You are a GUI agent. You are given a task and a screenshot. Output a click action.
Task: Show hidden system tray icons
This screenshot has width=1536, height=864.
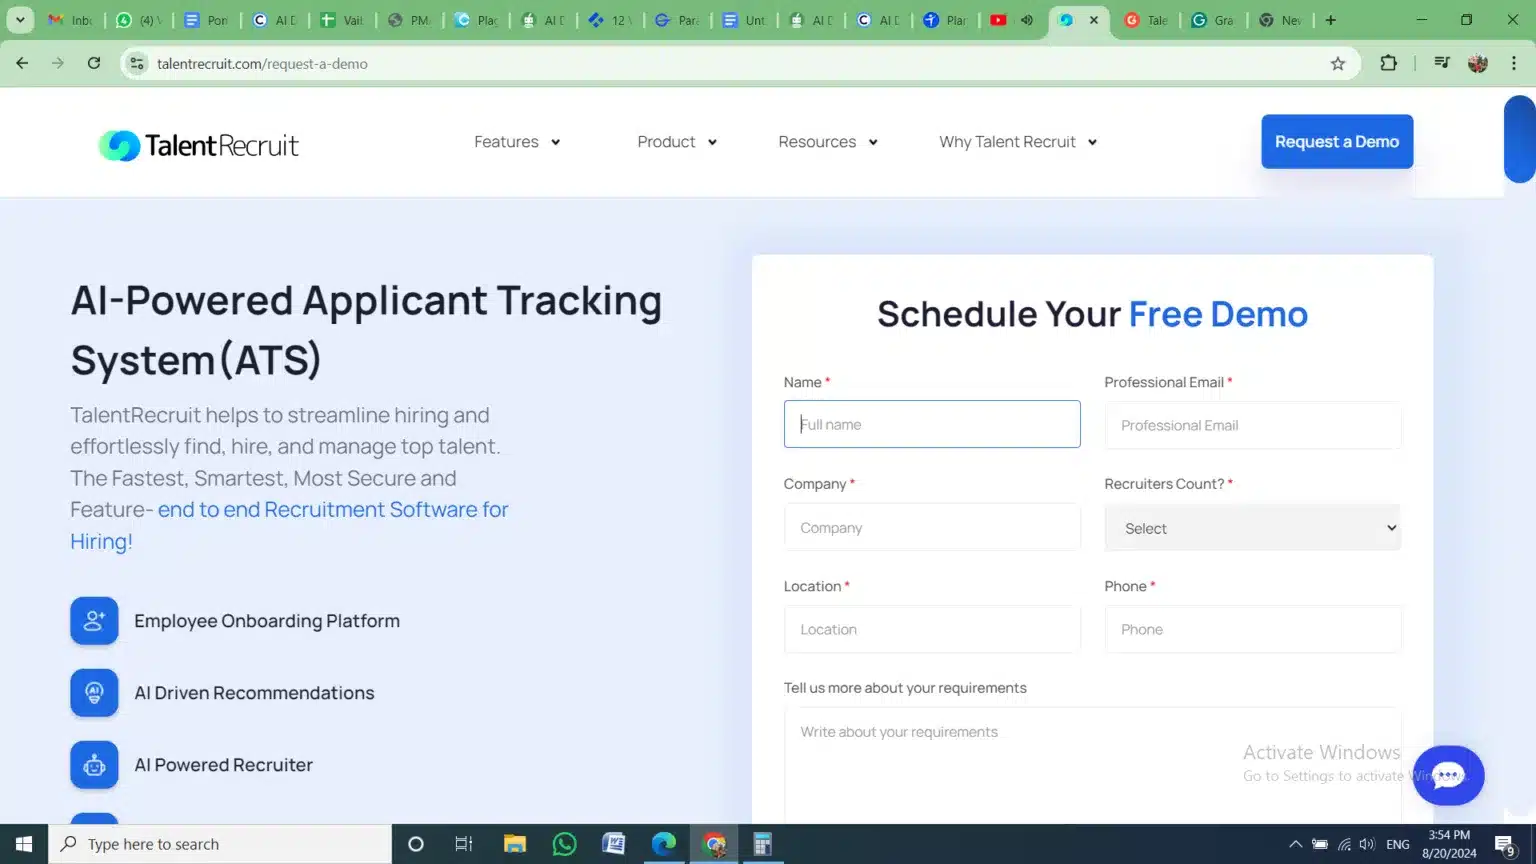[x=1295, y=844]
